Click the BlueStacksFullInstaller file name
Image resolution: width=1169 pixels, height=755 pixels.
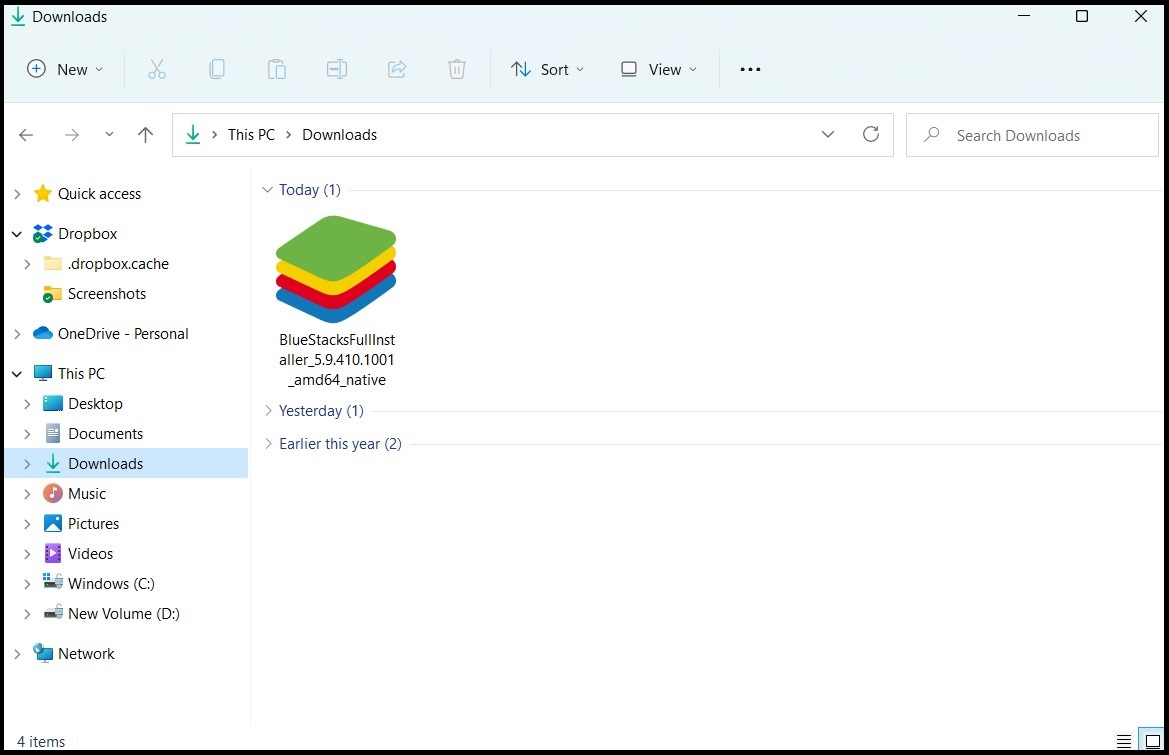point(337,359)
